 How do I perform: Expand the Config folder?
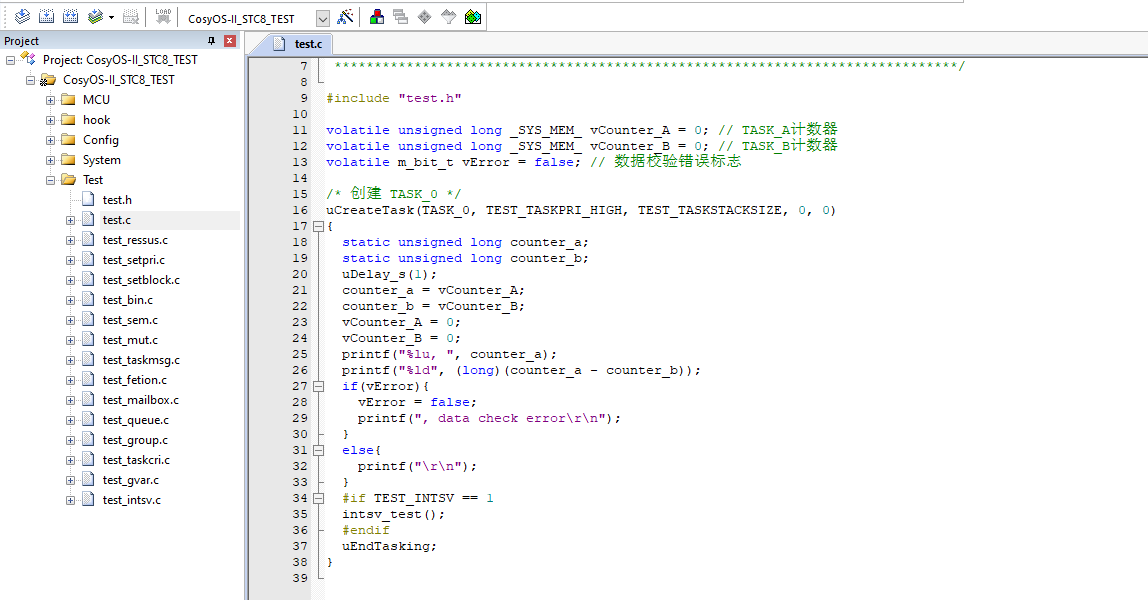pyautogui.click(x=50, y=140)
